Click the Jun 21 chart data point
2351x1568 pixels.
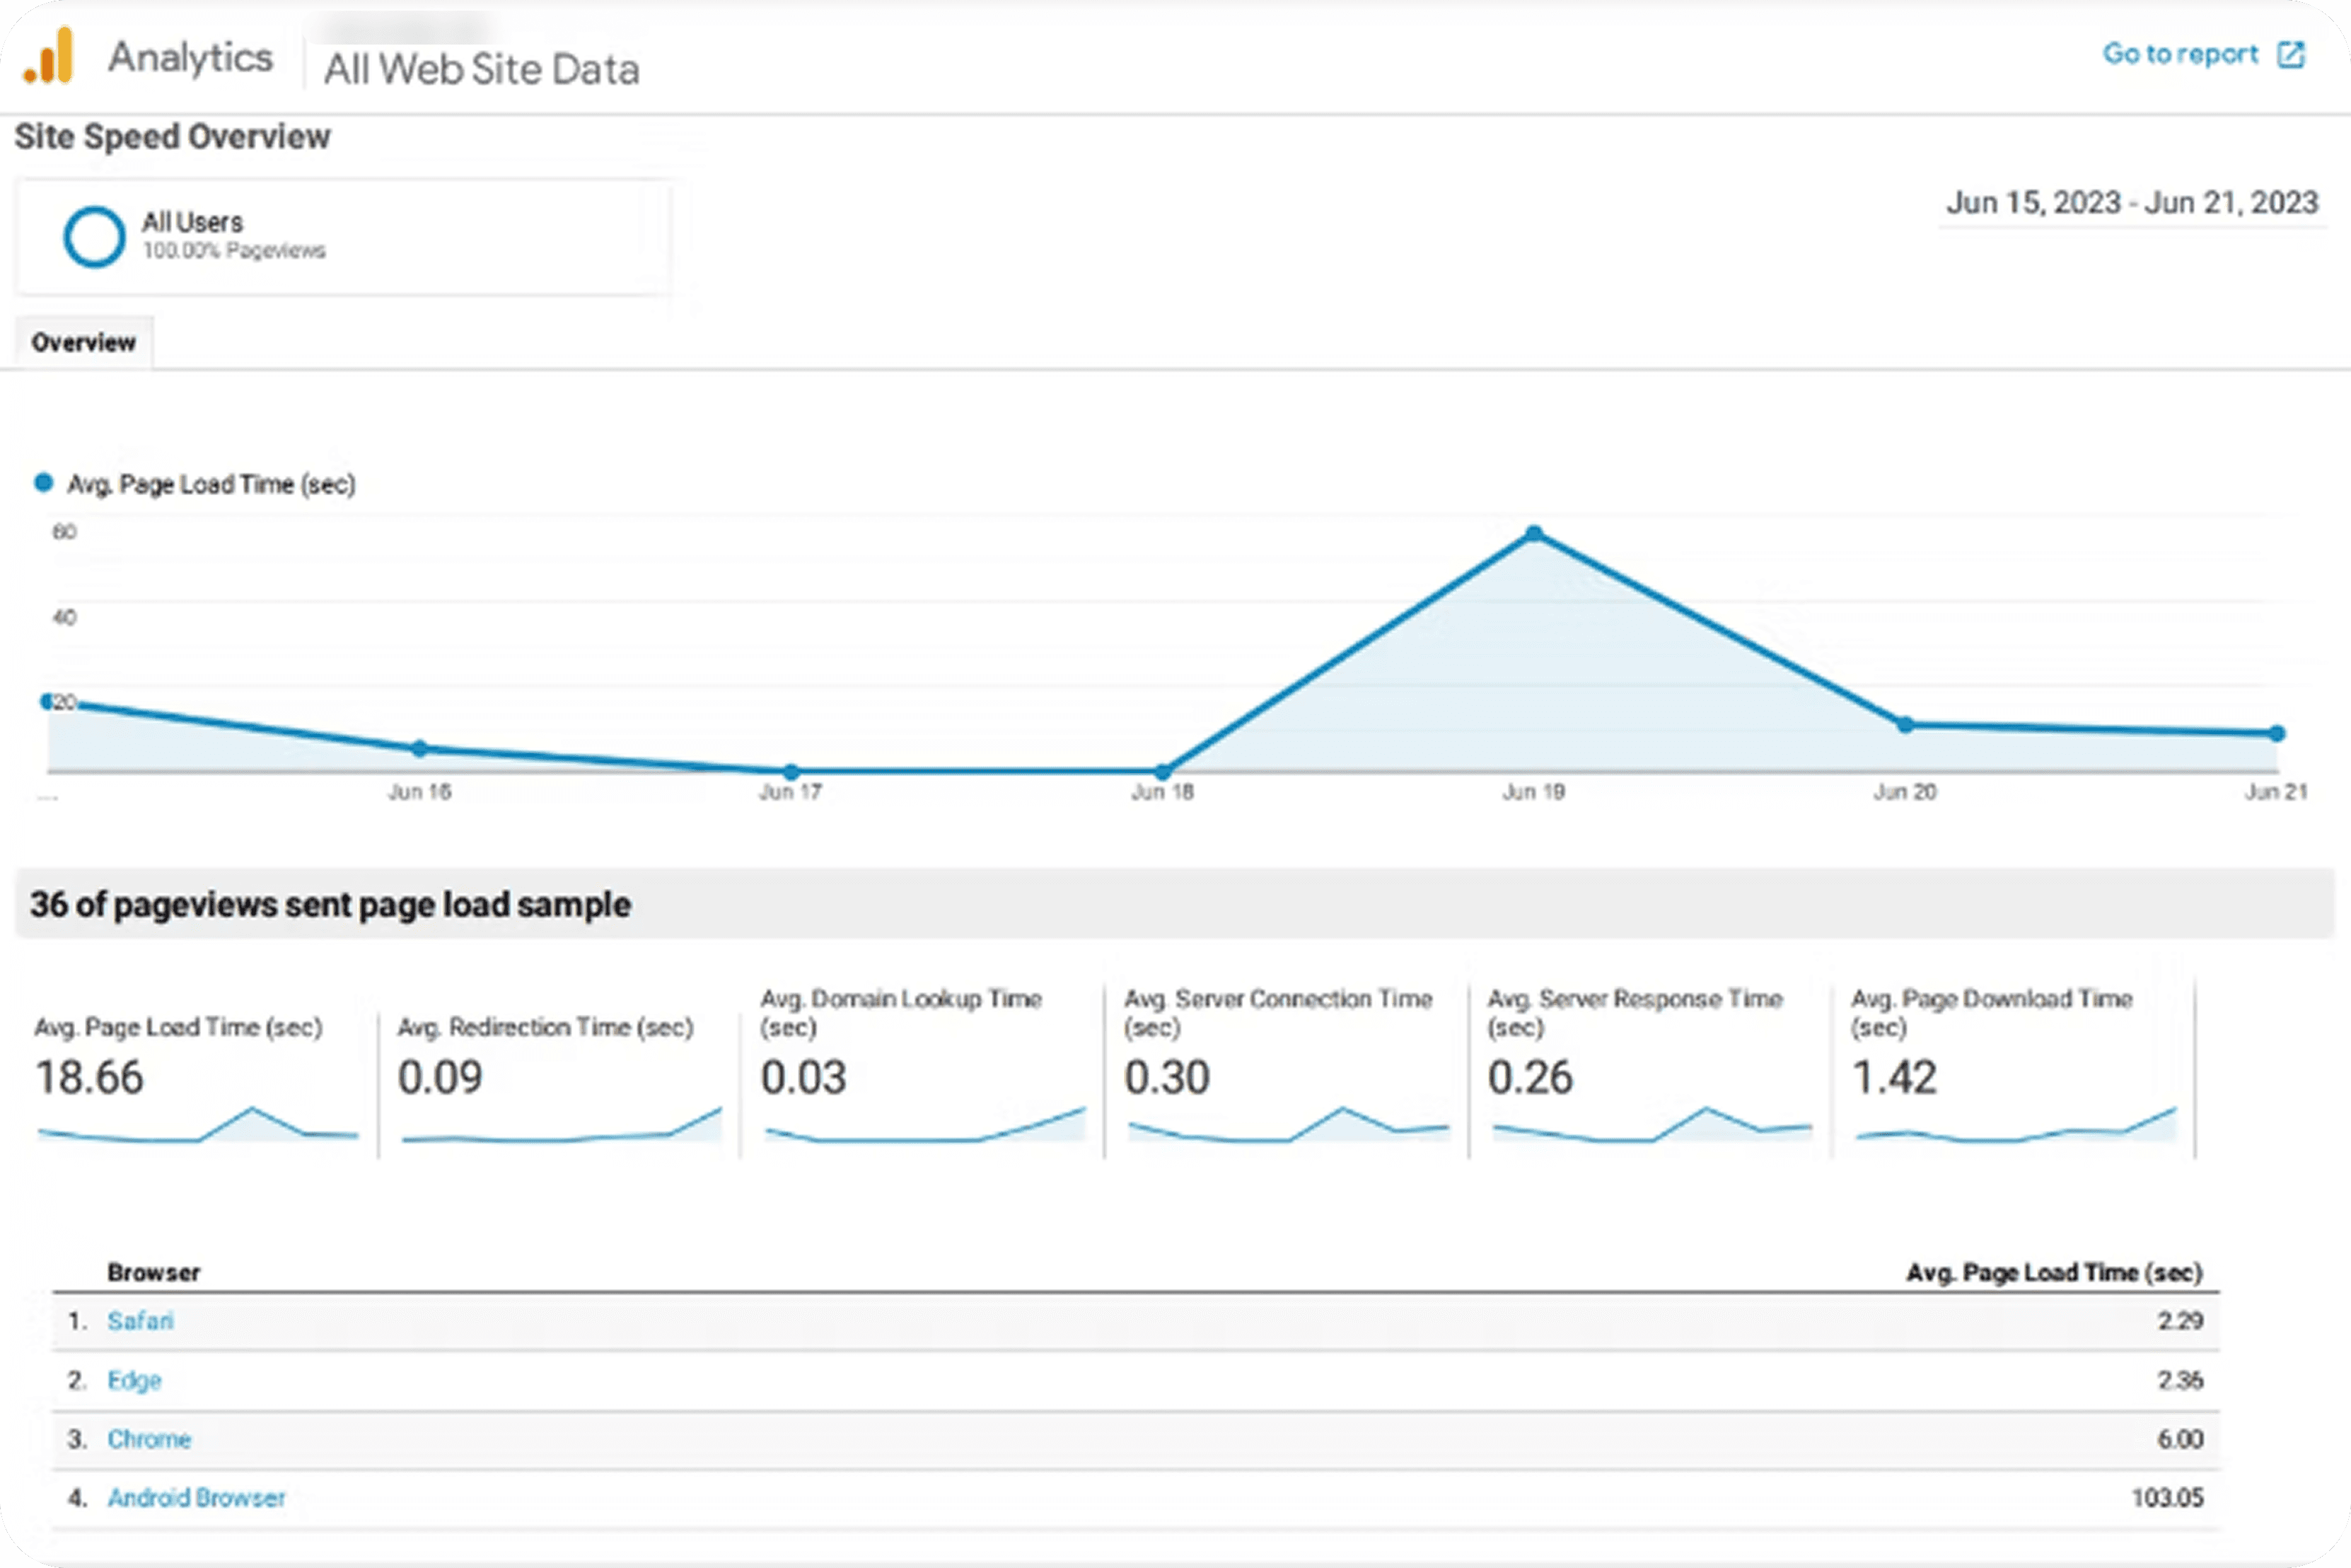[x=2277, y=733]
